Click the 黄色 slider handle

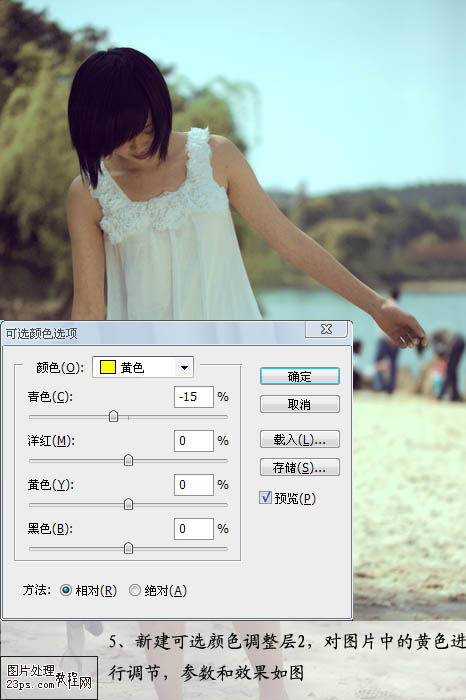(x=128, y=504)
